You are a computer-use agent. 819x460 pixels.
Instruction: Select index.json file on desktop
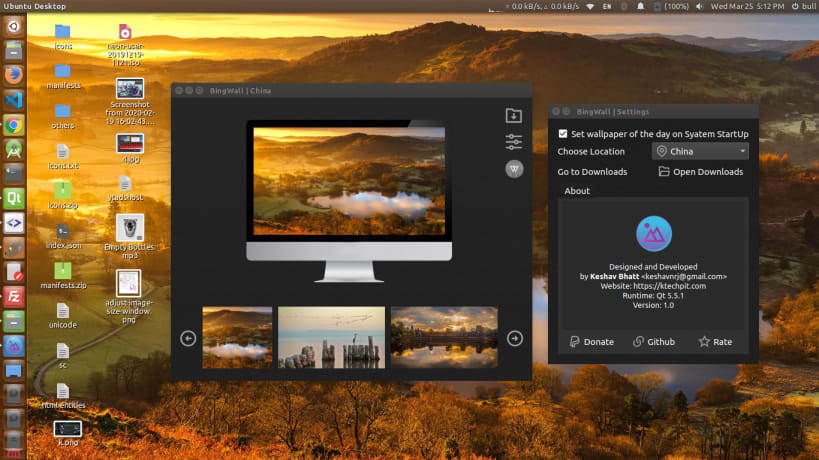pyautogui.click(x=63, y=235)
